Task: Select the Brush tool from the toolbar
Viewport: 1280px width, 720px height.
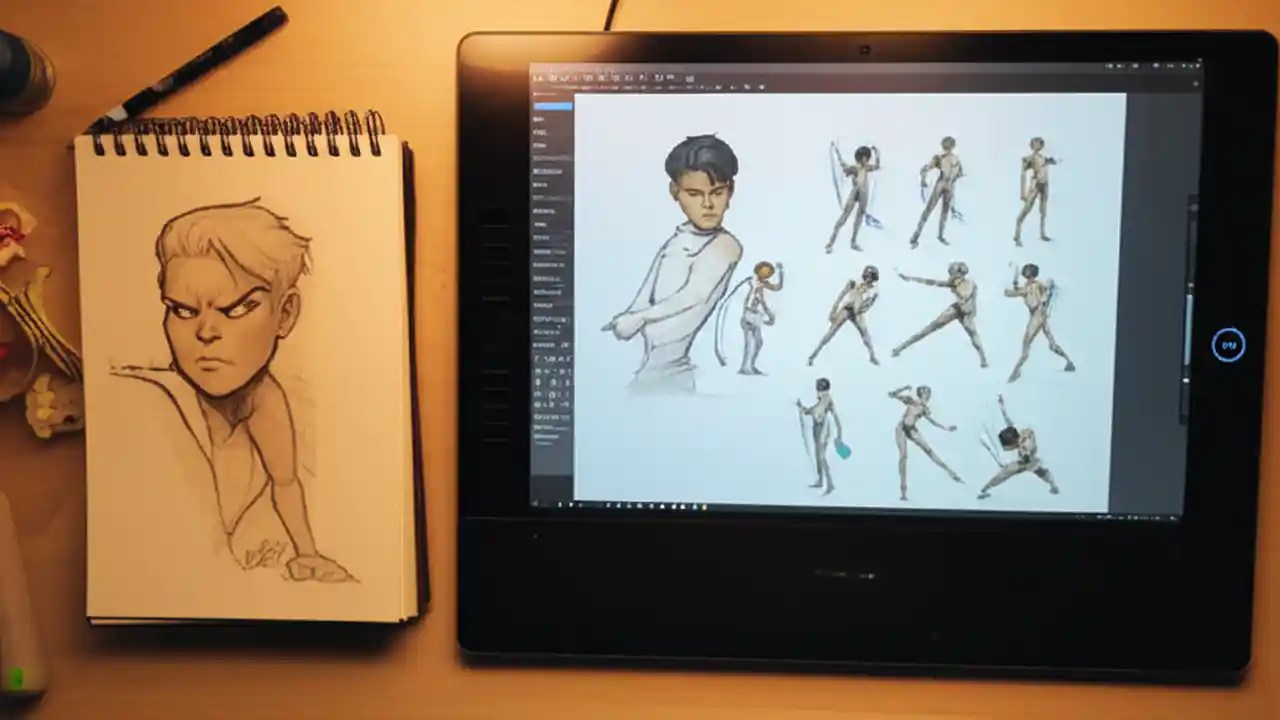Action: pos(556,76)
